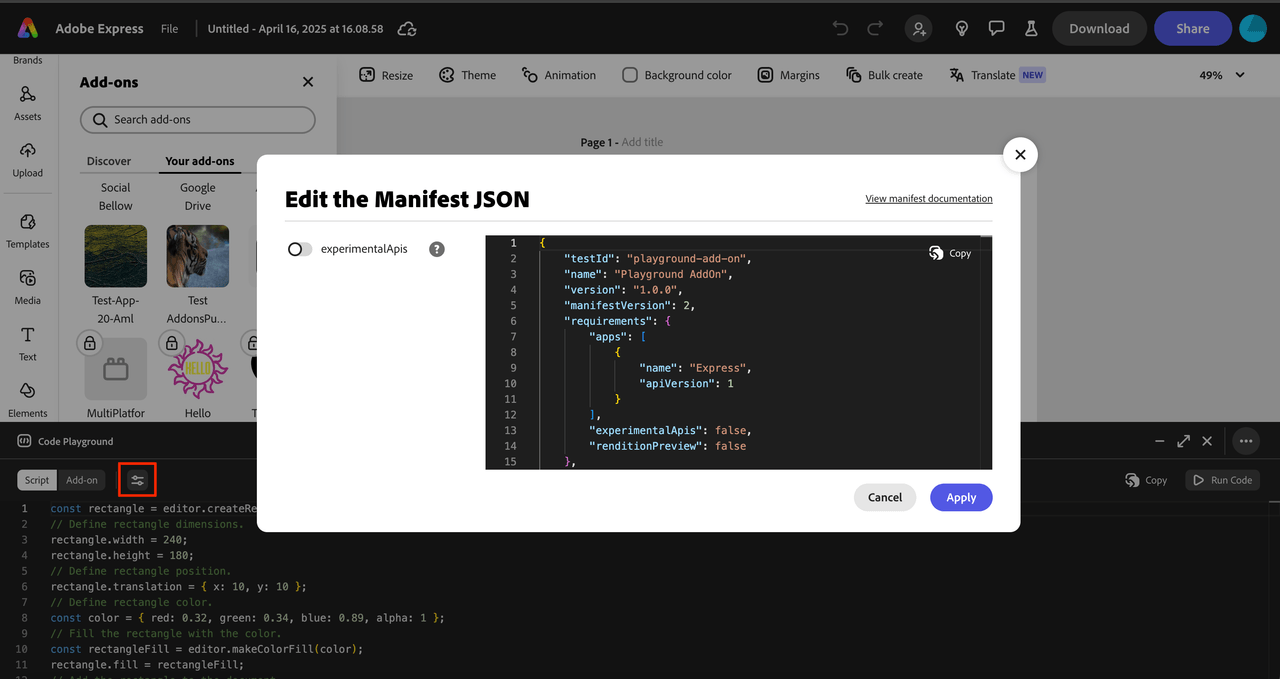This screenshot has width=1280, height=679.
Task: Select the Test-App-20-Aml add-on thumbnail
Action: tap(116, 256)
